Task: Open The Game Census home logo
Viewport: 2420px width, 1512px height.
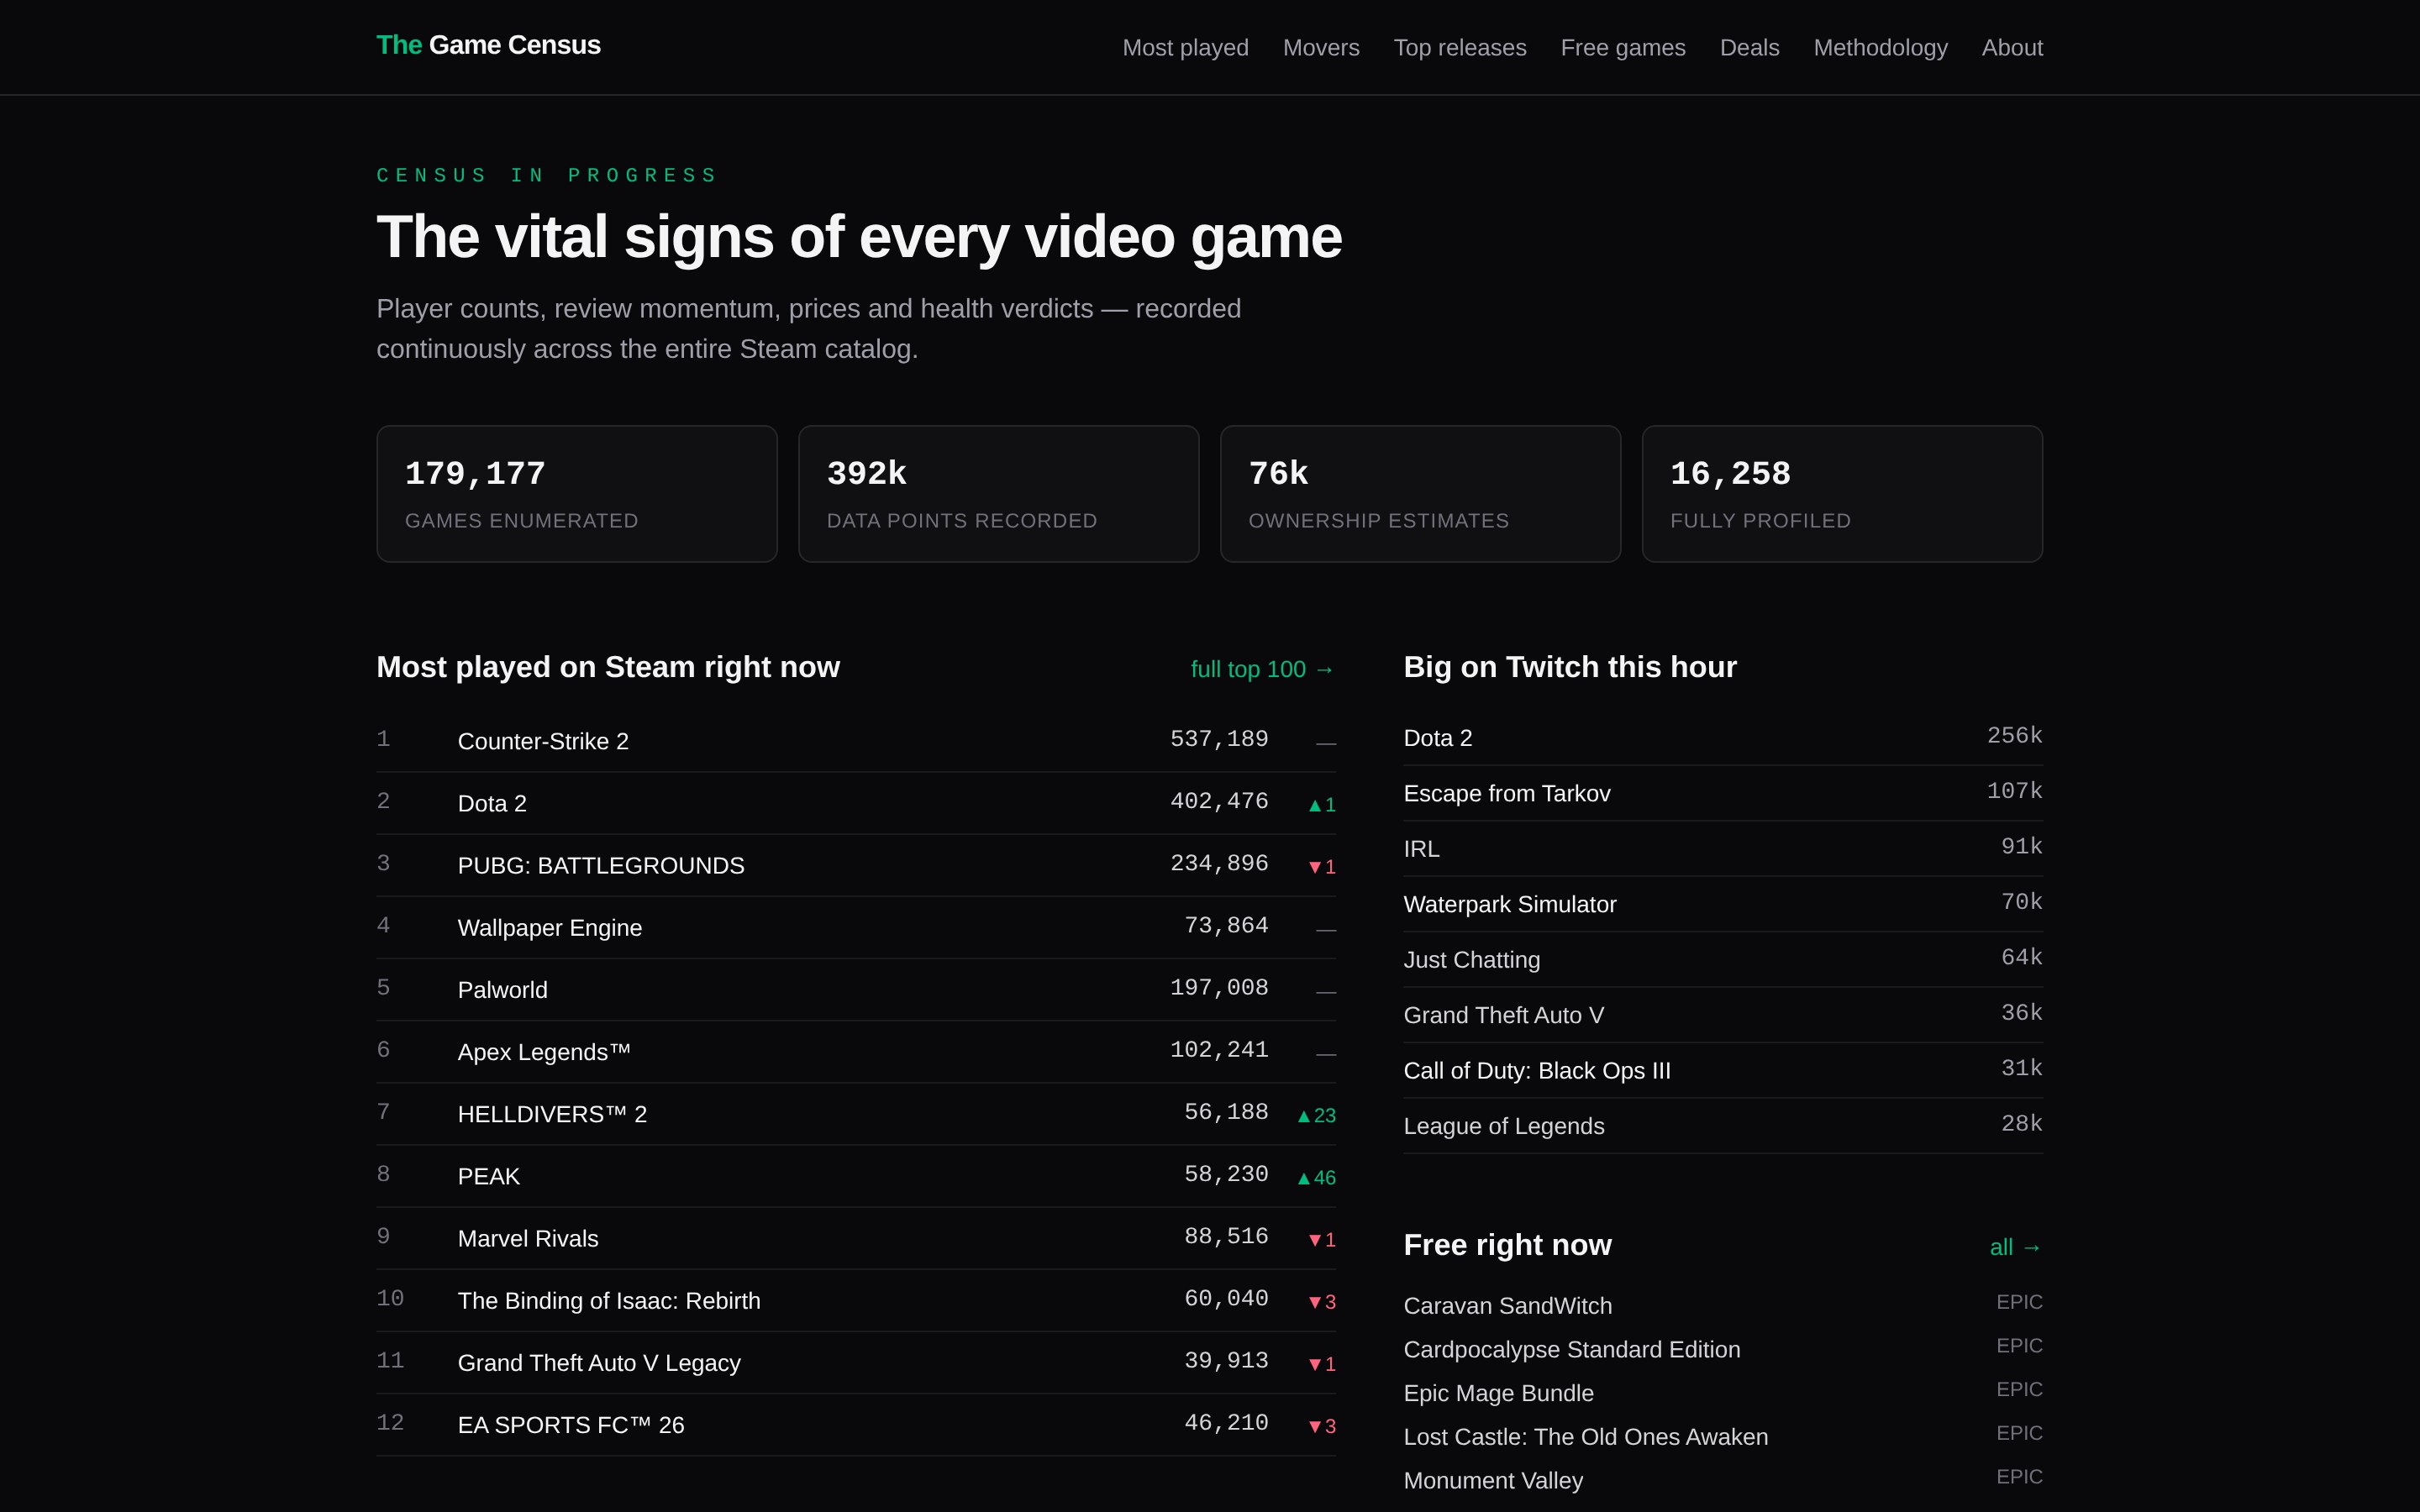Action: 488,45
